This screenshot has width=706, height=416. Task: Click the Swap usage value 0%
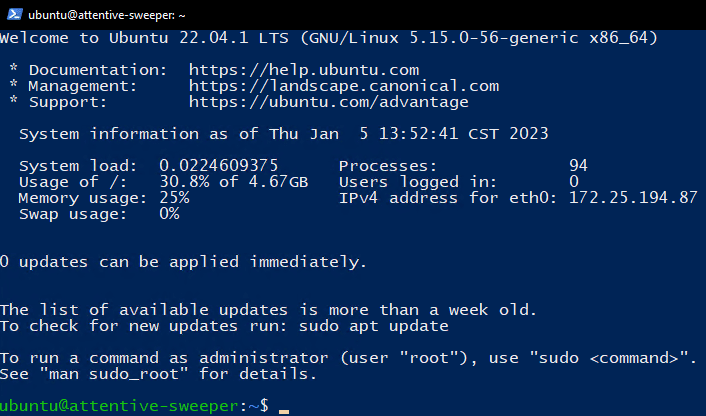pos(169,214)
